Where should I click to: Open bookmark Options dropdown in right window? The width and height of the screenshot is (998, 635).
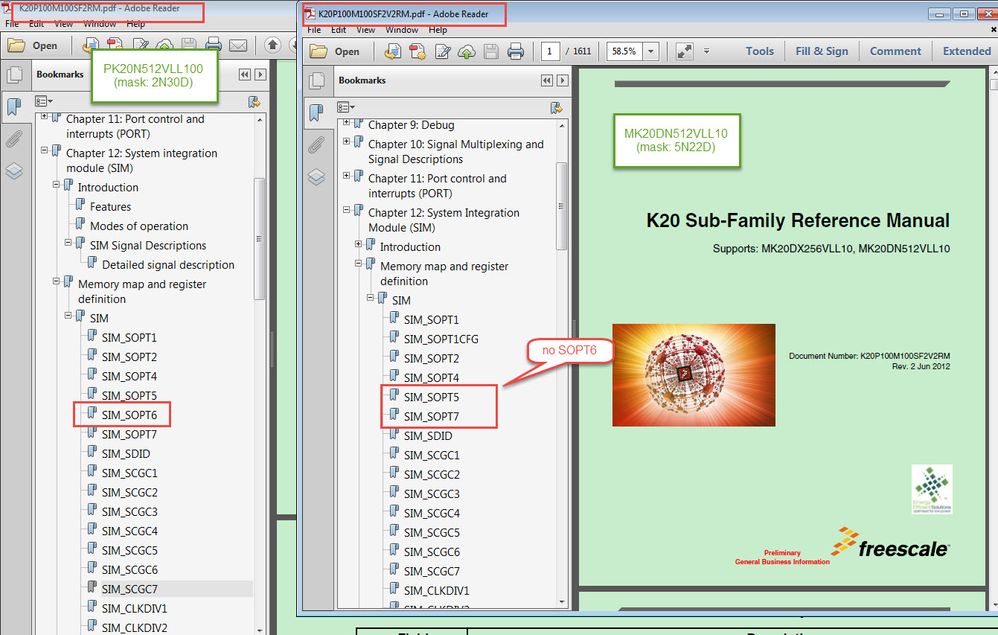coord(346,108)
